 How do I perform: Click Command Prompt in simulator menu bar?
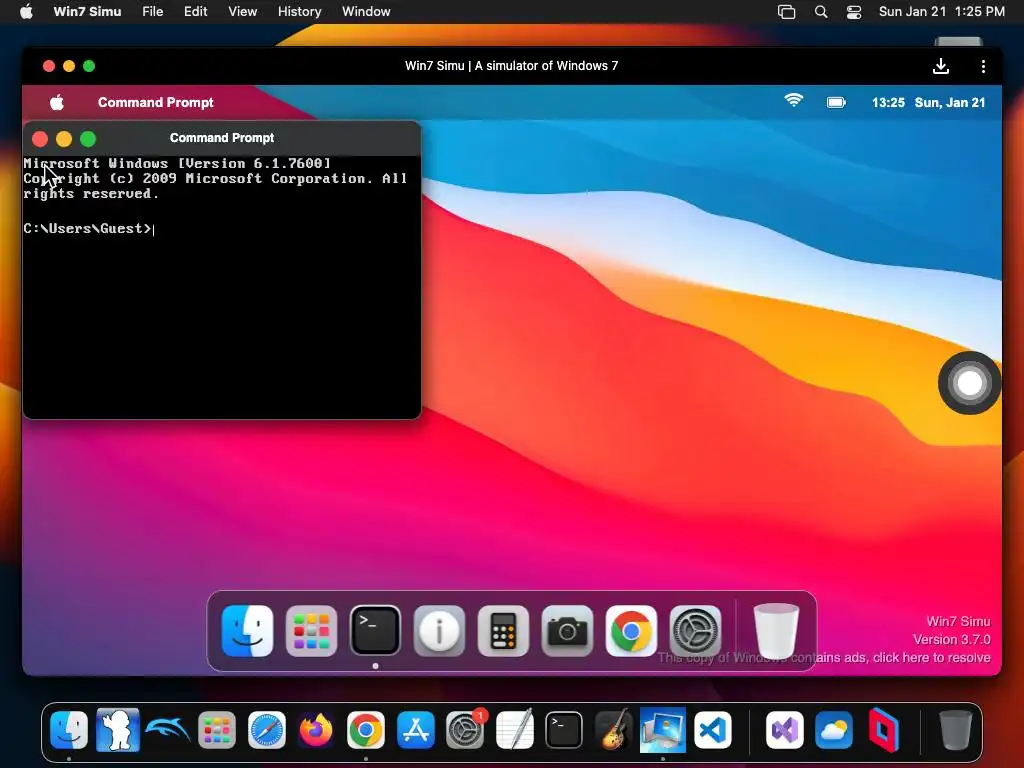[x=155, y=103]
